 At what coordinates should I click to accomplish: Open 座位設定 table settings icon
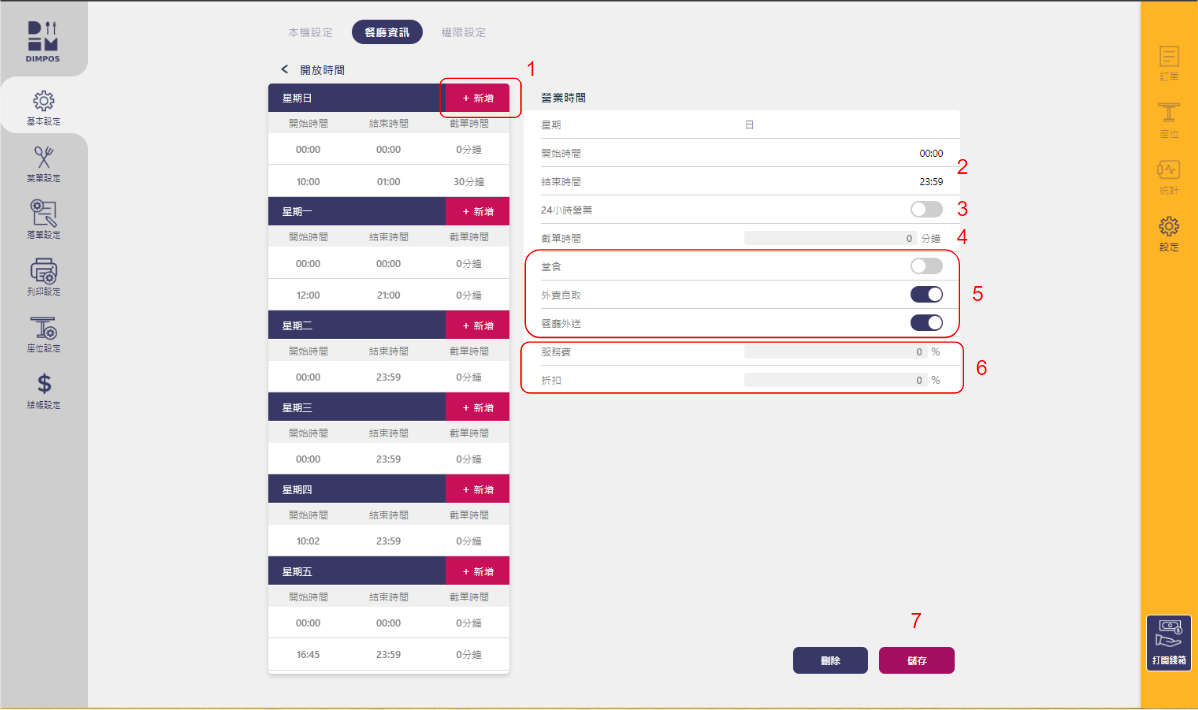(43, 333)
